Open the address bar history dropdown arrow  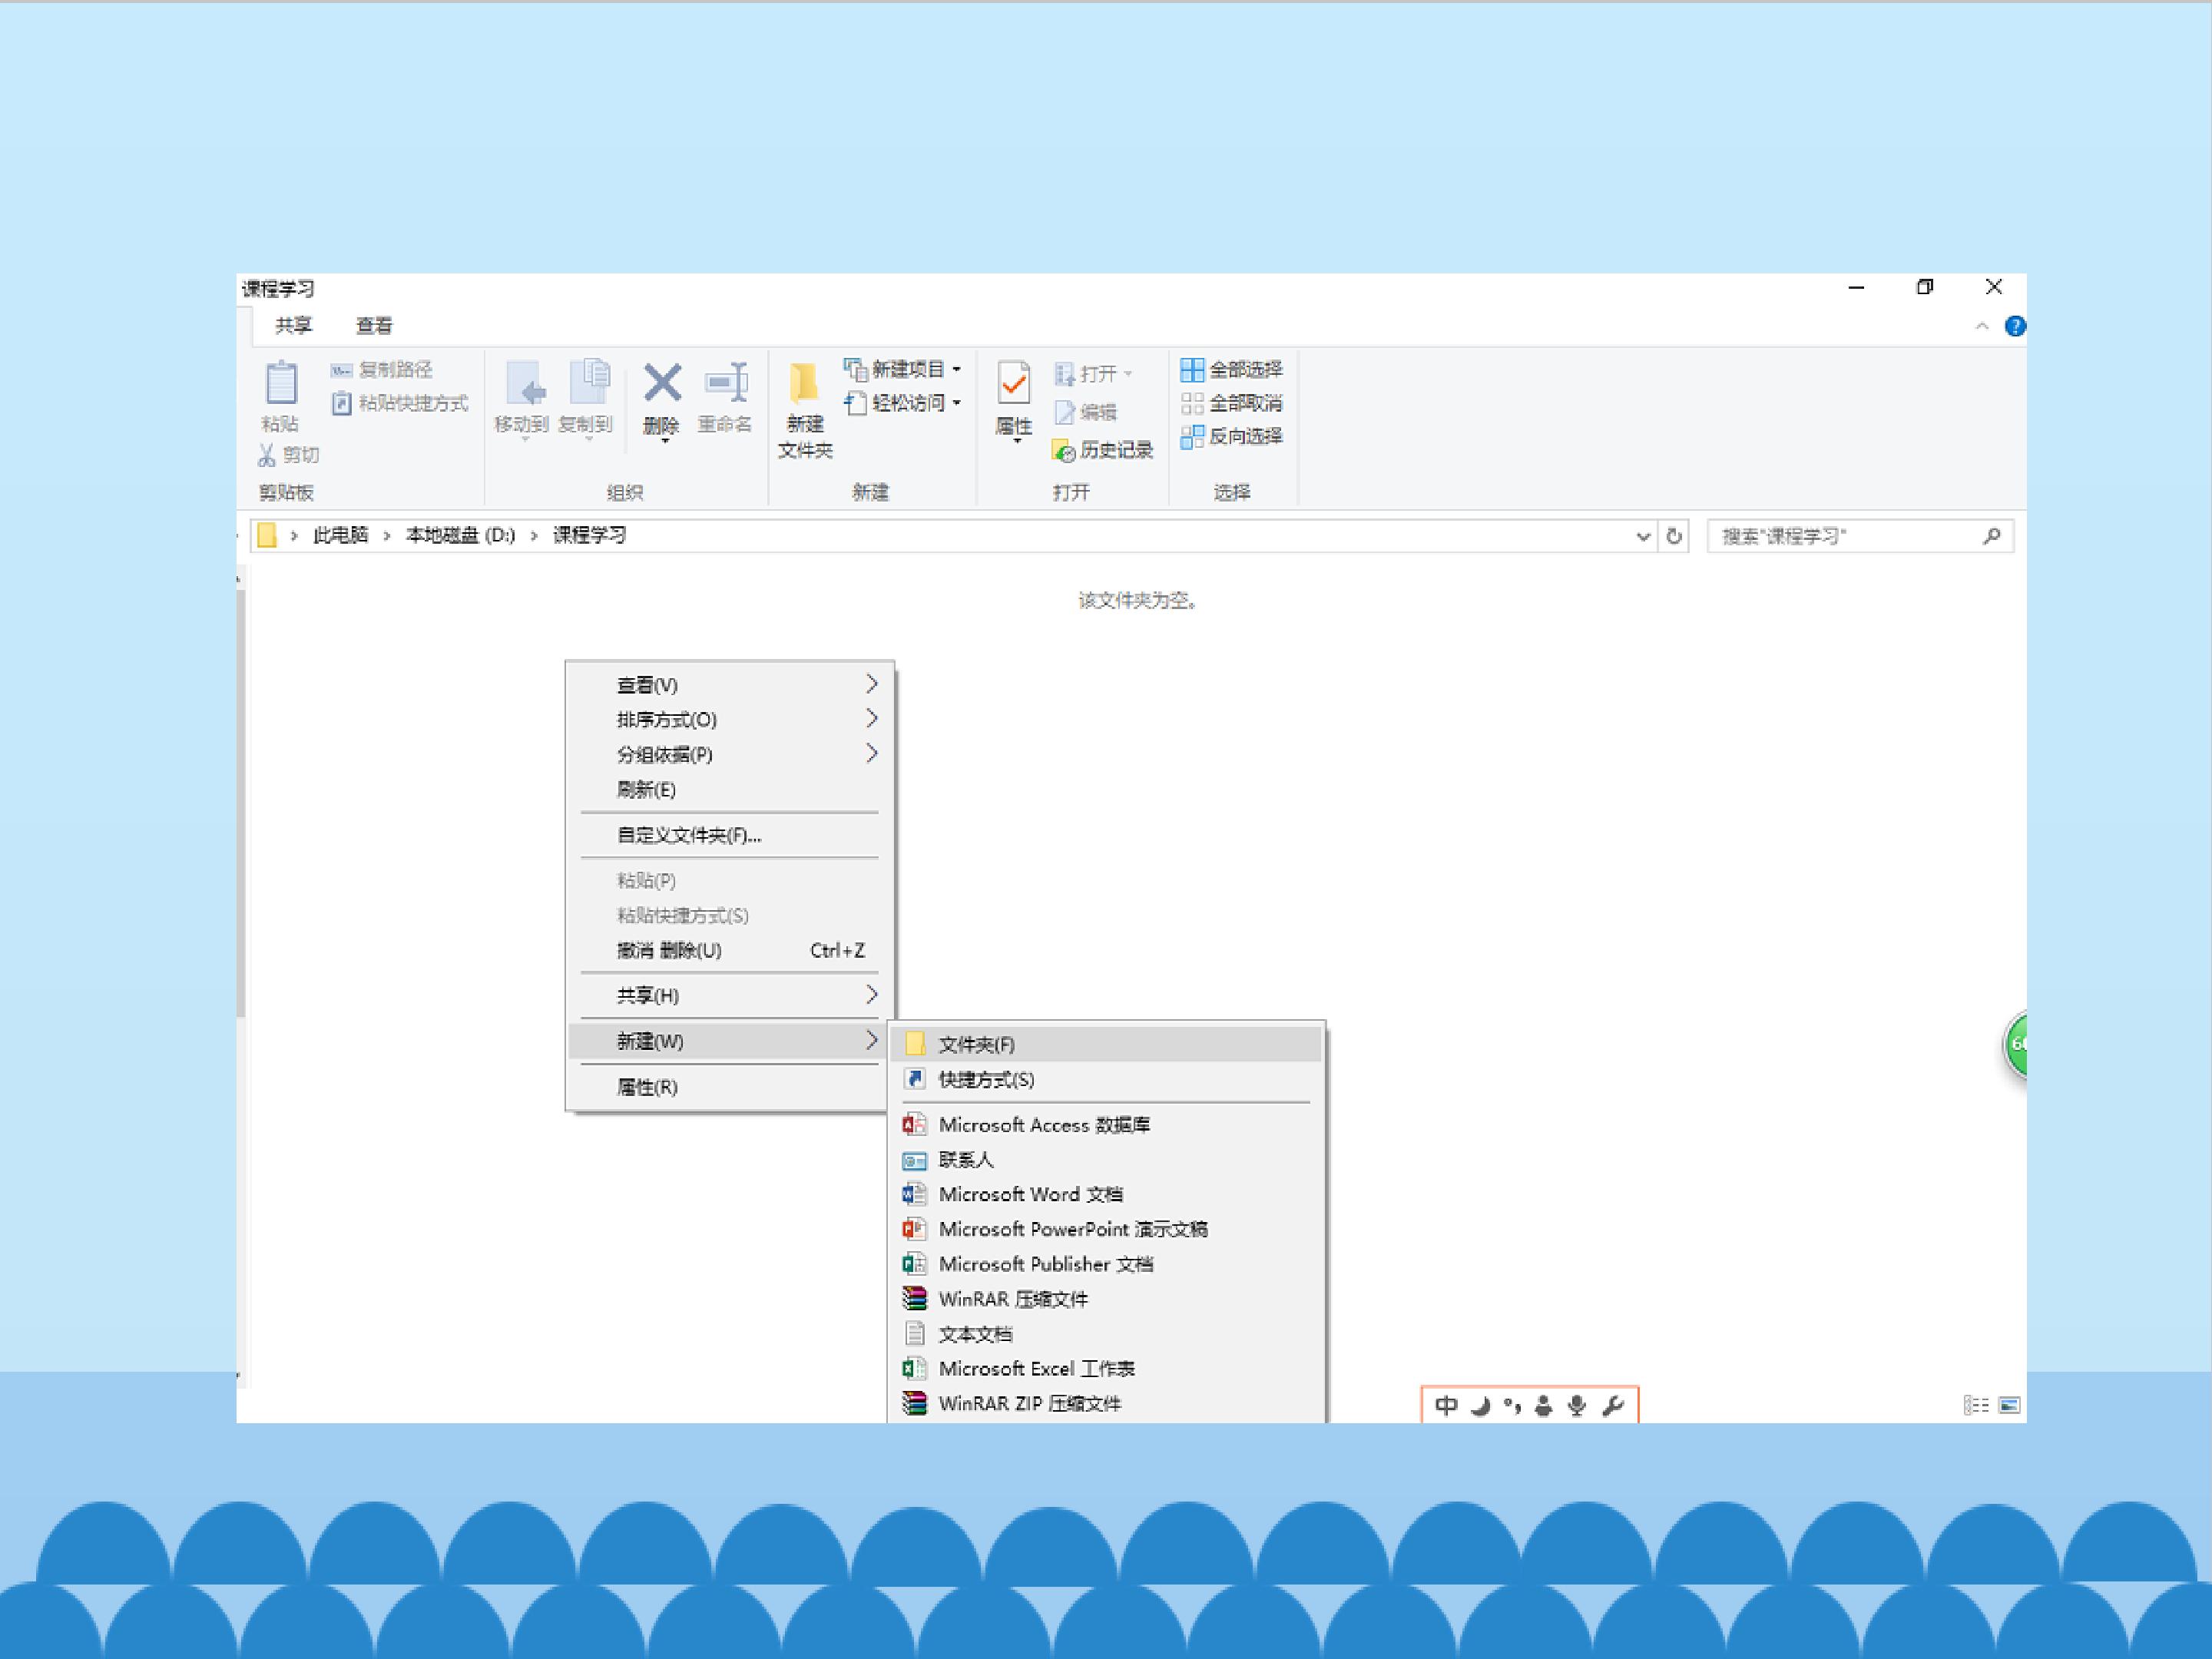(x=1643, y=537)
